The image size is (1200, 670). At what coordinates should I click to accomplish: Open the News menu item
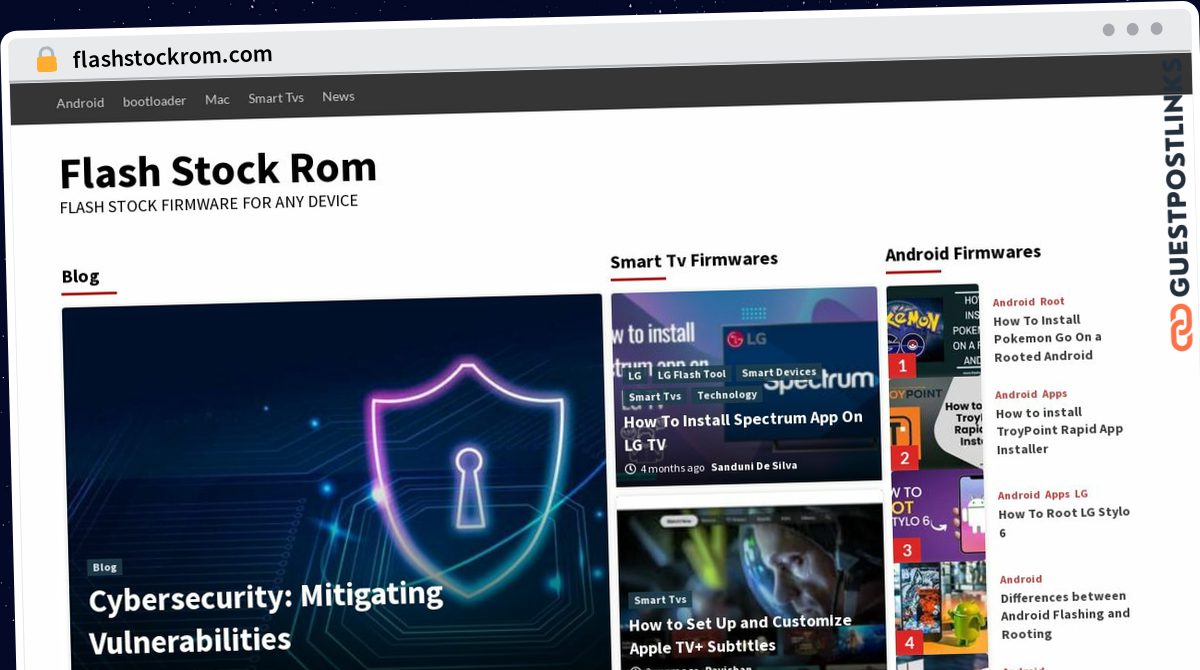(338, 96)
